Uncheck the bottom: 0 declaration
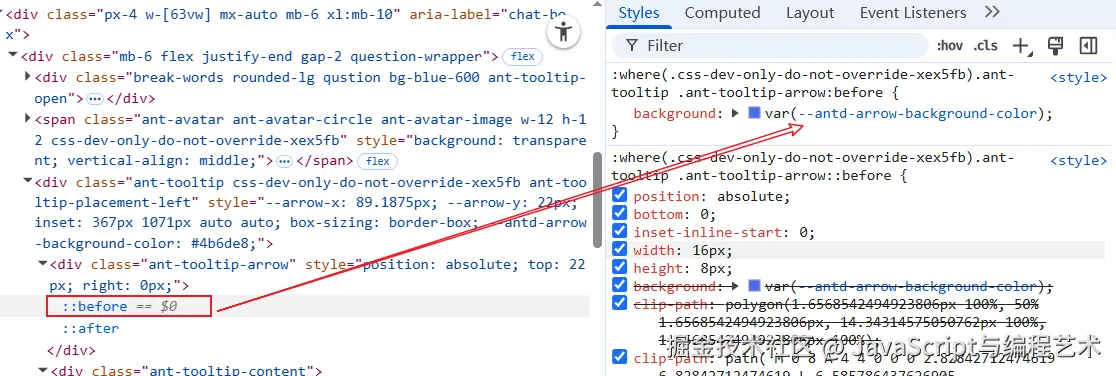This screenshot has height=376, width=1116. (619, 214)
